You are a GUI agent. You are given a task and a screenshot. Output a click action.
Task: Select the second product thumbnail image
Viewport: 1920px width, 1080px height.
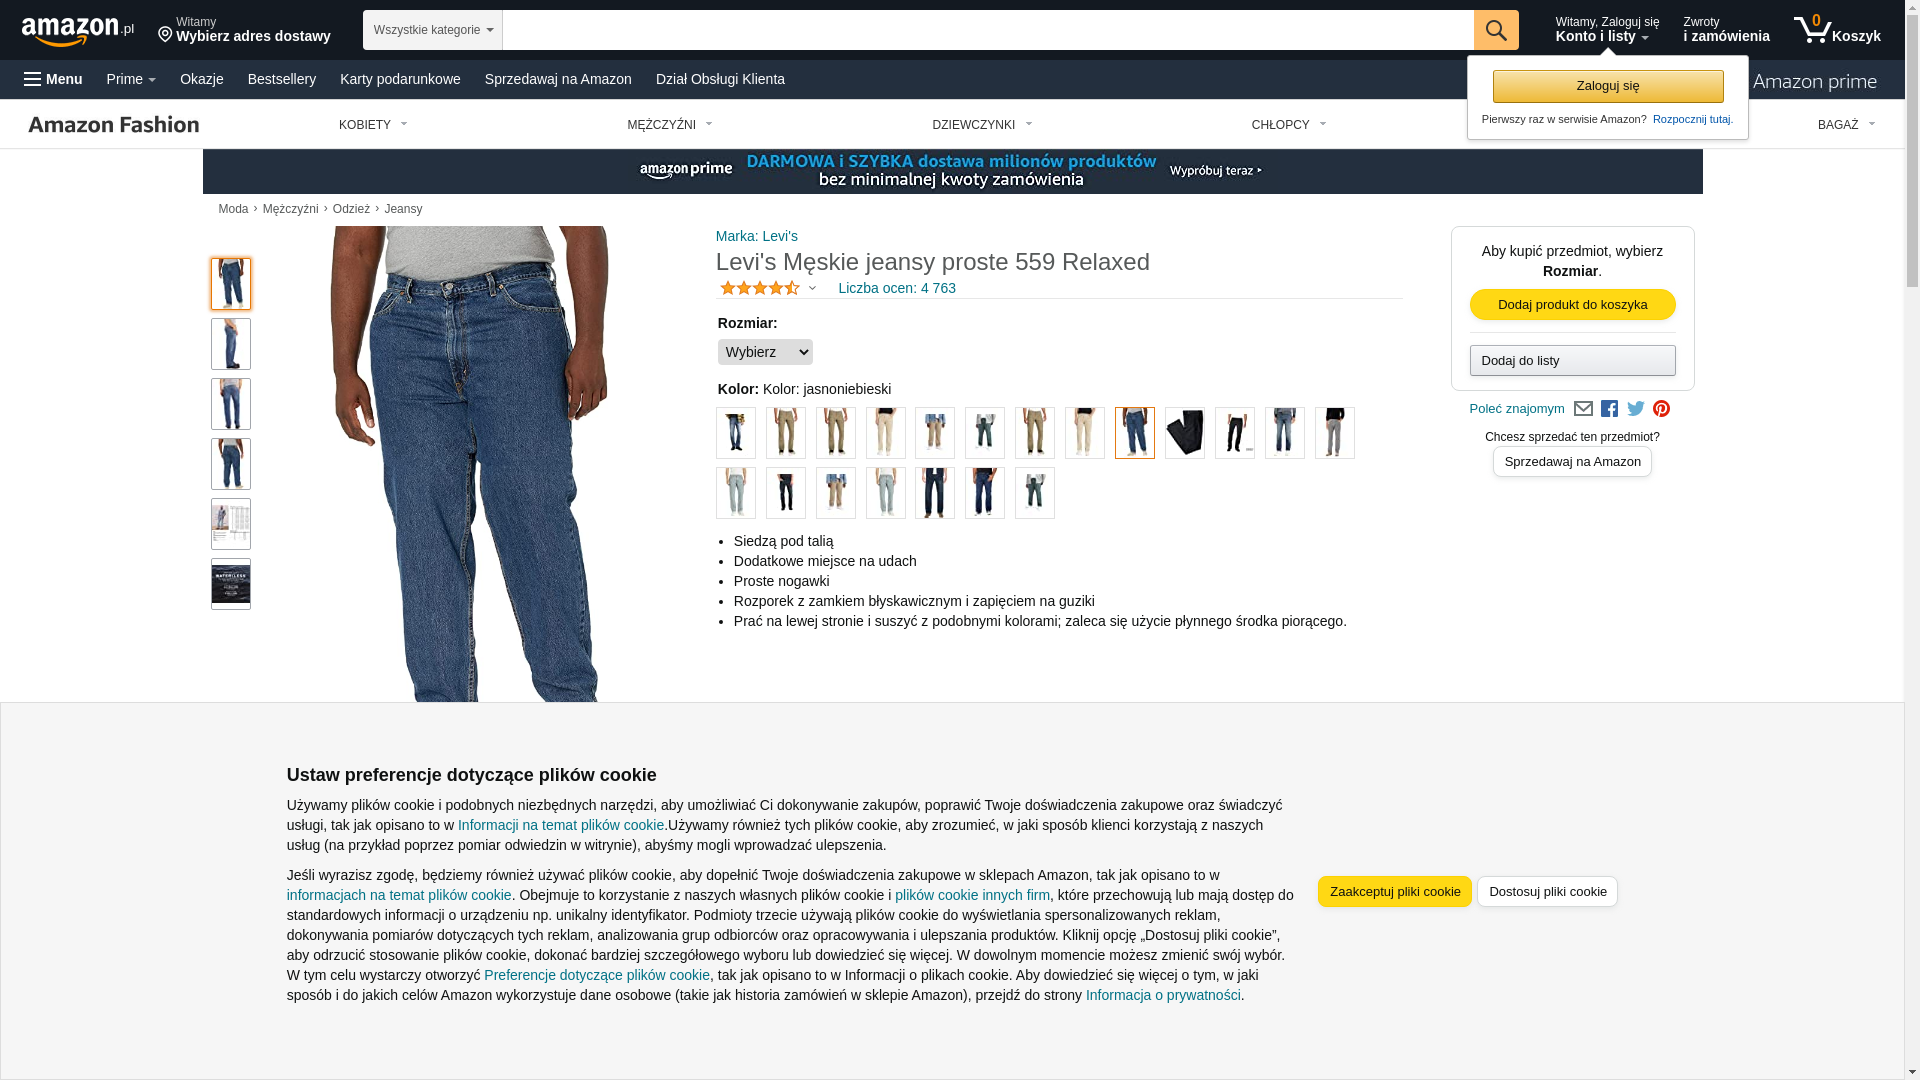231,344
